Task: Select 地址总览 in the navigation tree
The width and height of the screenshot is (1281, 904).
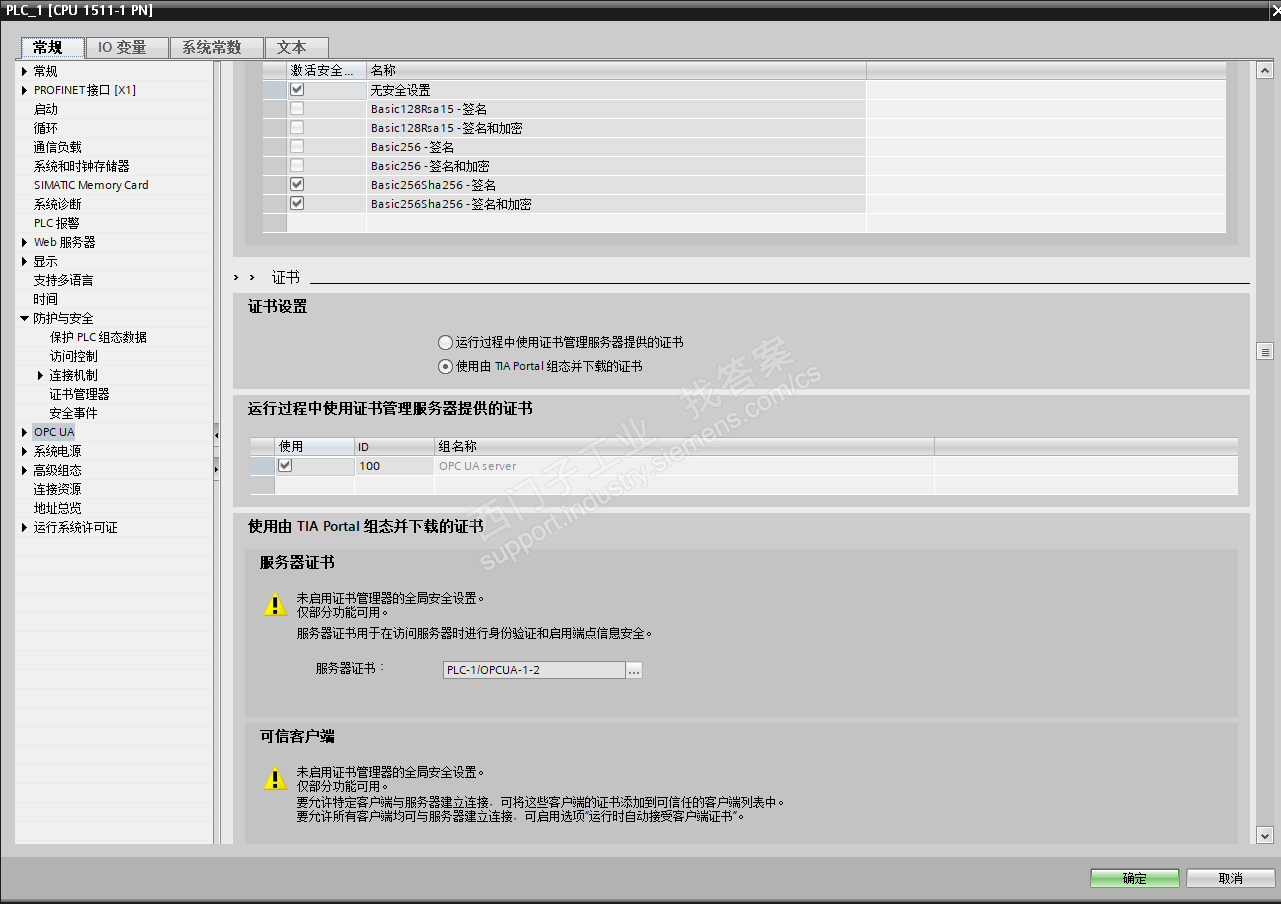Action: coord(58,508)
